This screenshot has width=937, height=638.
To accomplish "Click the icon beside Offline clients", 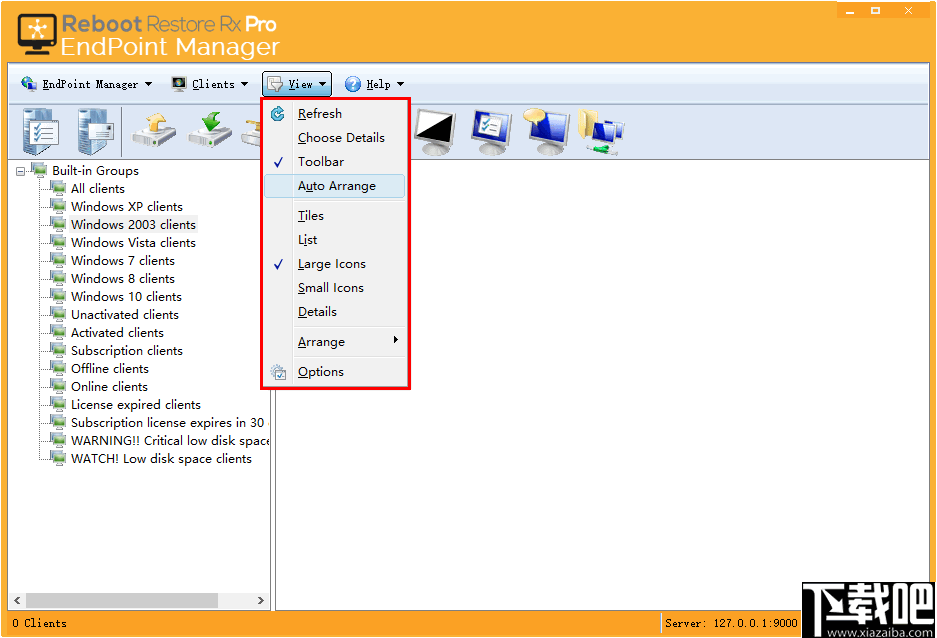I will [x=58, y=368].
